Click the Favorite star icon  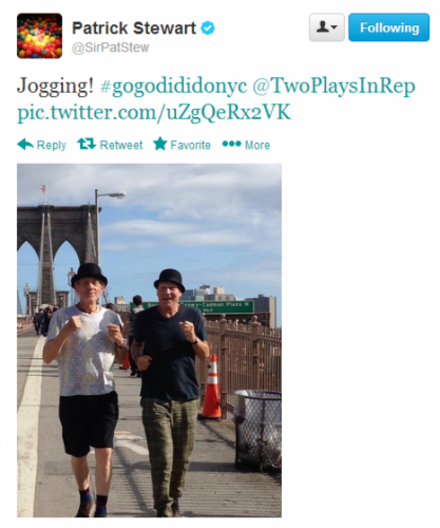tap(160, 144)
